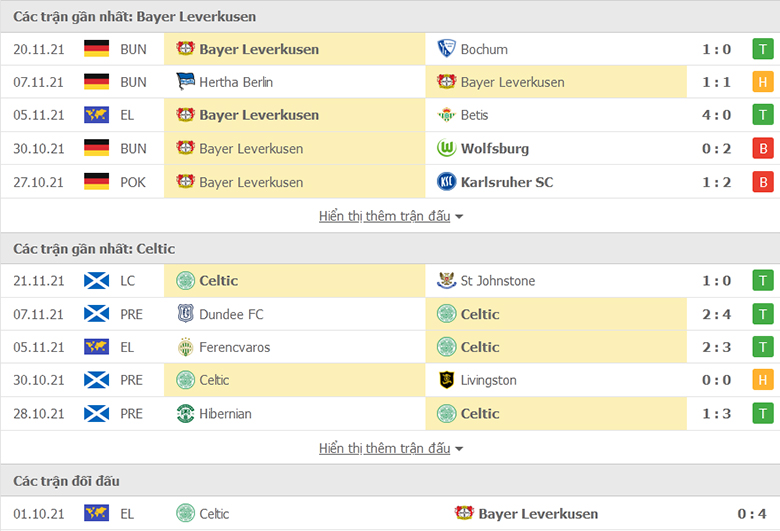Click the 0 : 4 head-to-head score

(x=752, y=514)
